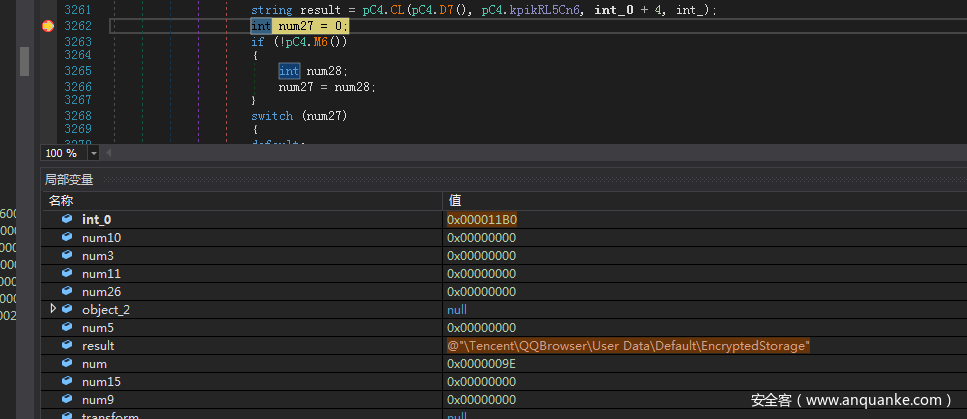Screen dimensions: 967x419
Task: Click the variable icon beside num15
Action: pos(67,382)
